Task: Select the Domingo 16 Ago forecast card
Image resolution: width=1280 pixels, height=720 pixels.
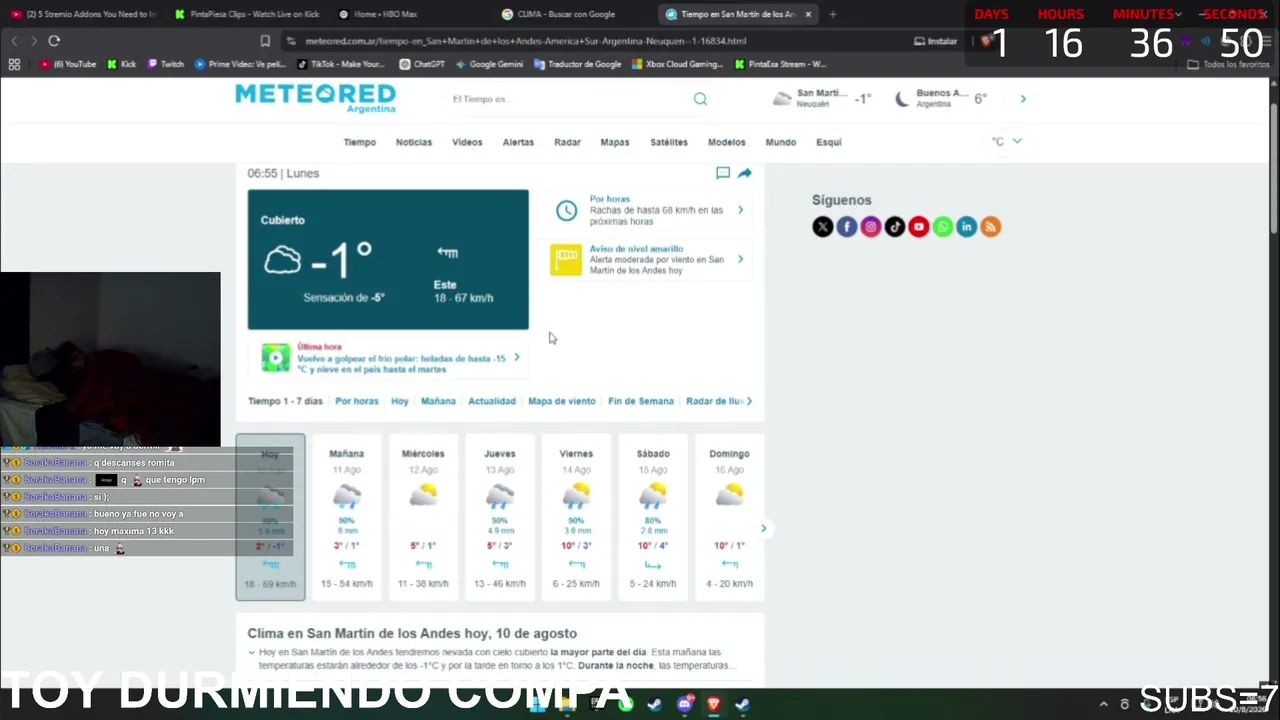Action: point(729,517)
